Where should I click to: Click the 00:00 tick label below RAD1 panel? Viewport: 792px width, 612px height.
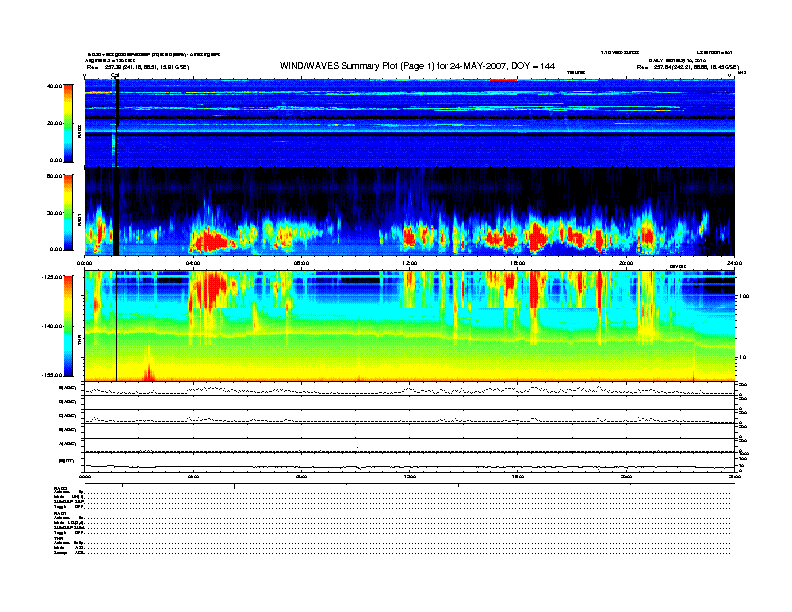[84, 263]
